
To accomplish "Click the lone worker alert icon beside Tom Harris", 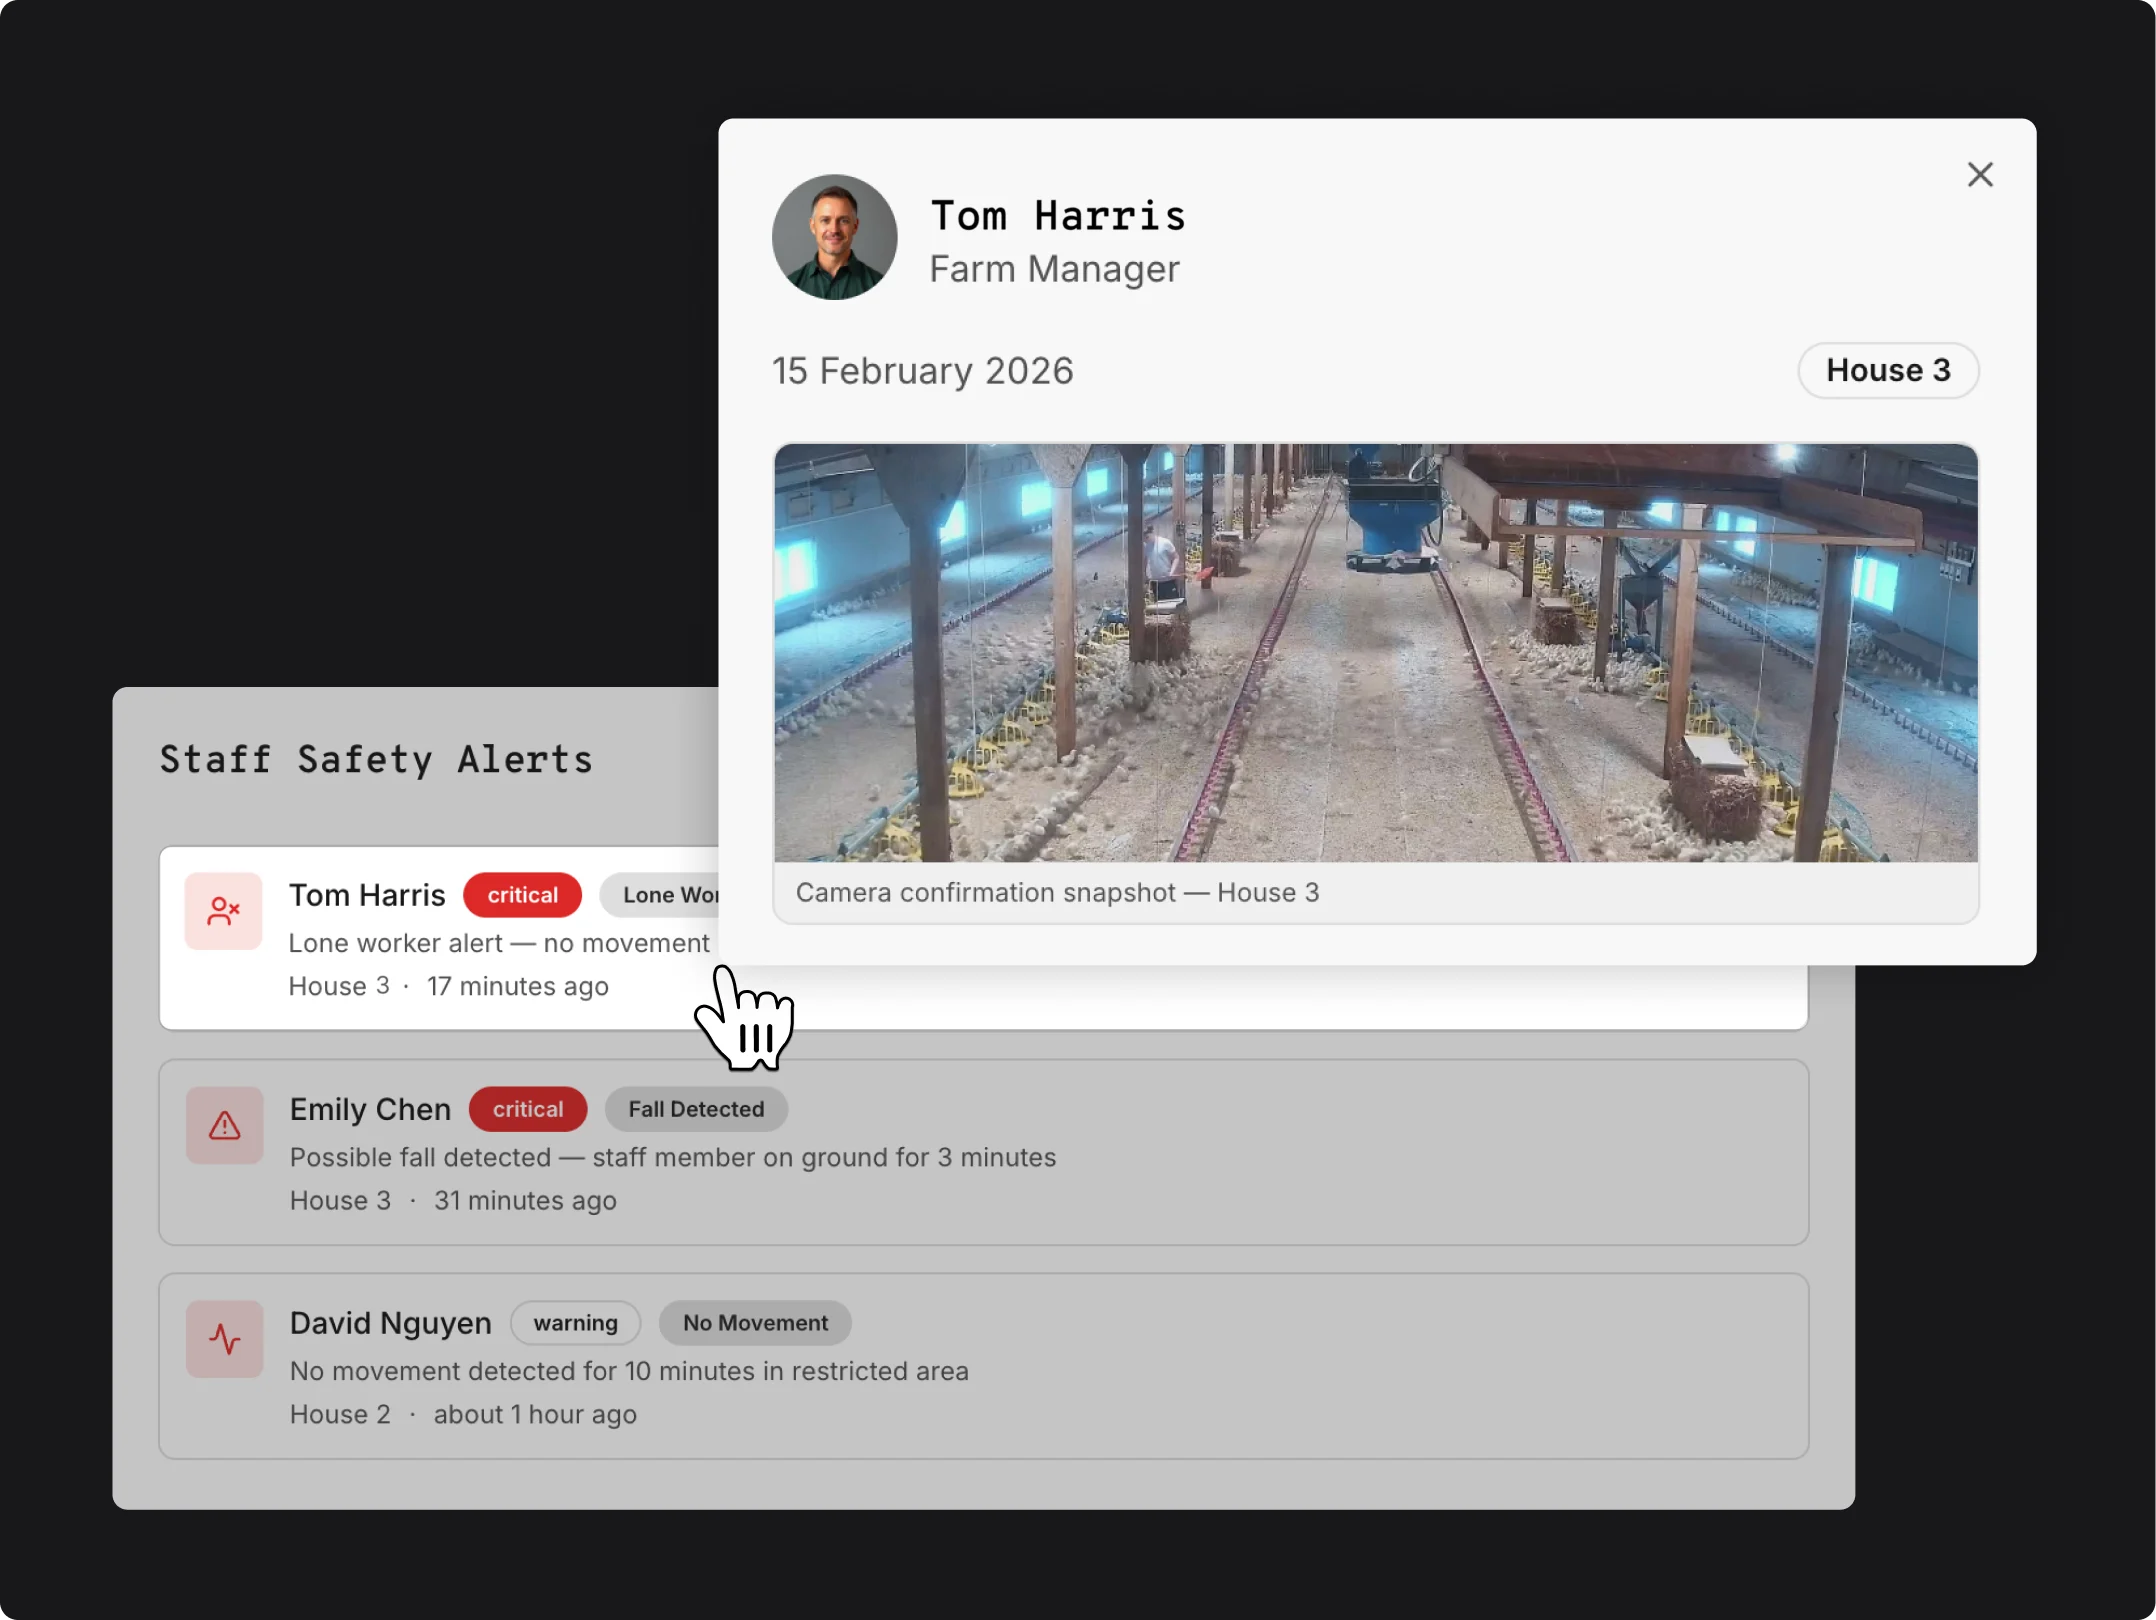I will (224, 911).
